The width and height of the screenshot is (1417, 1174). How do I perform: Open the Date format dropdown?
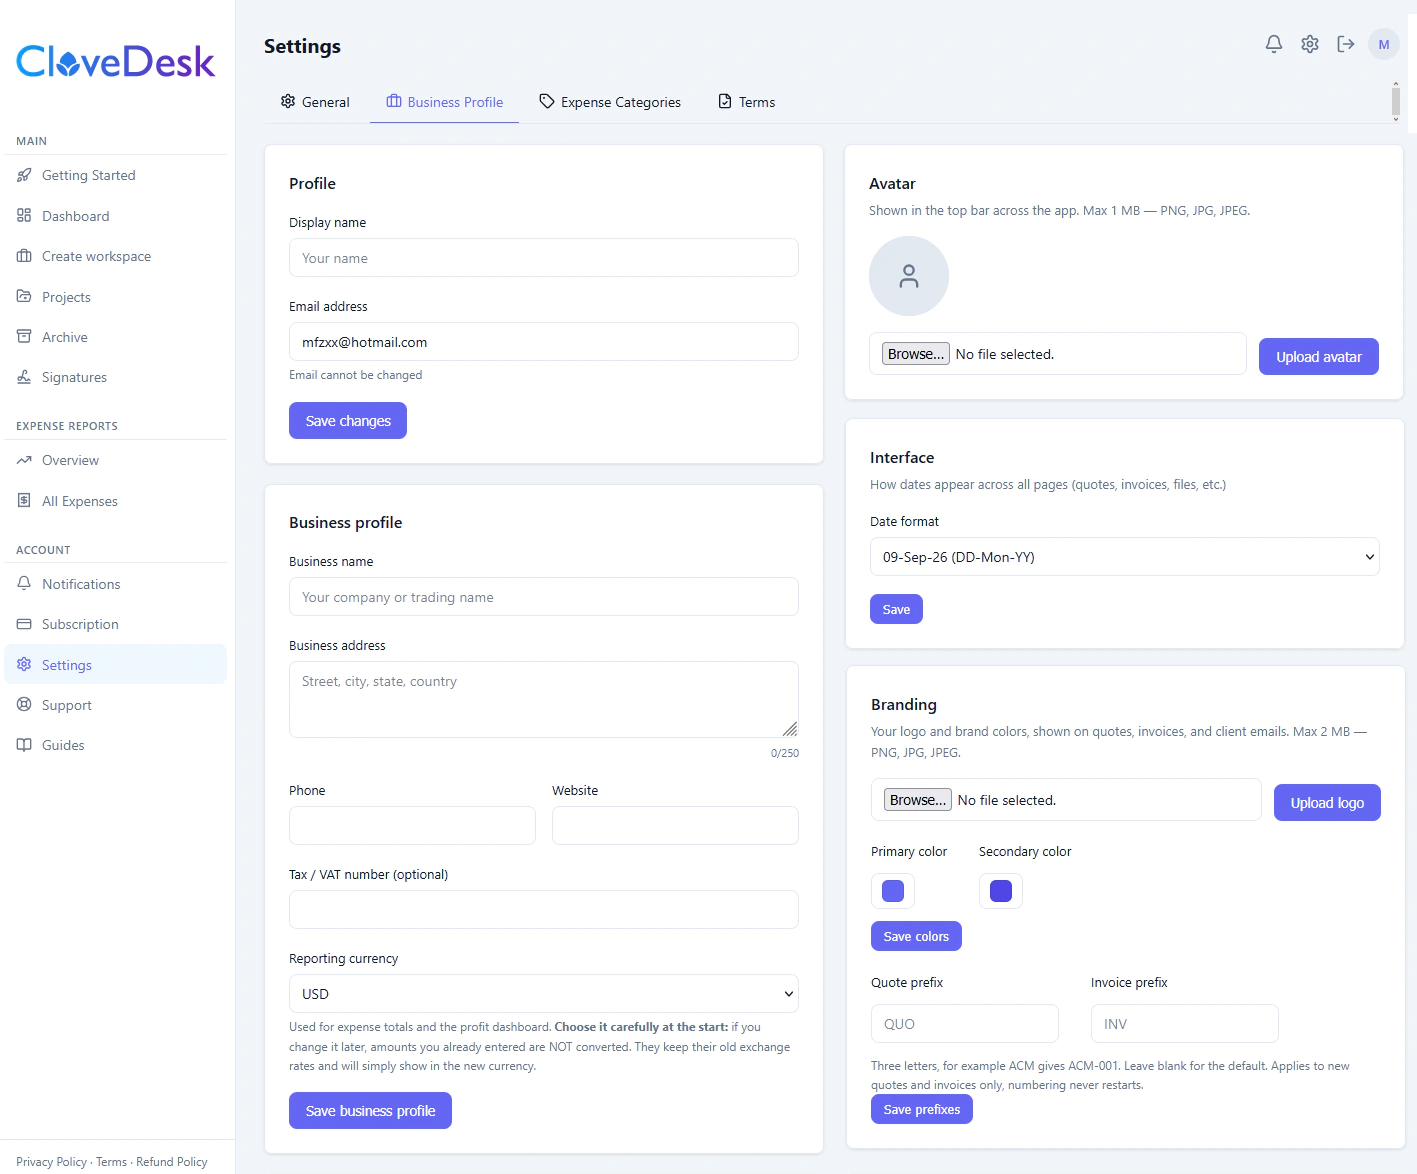(x=1124, y=557)
